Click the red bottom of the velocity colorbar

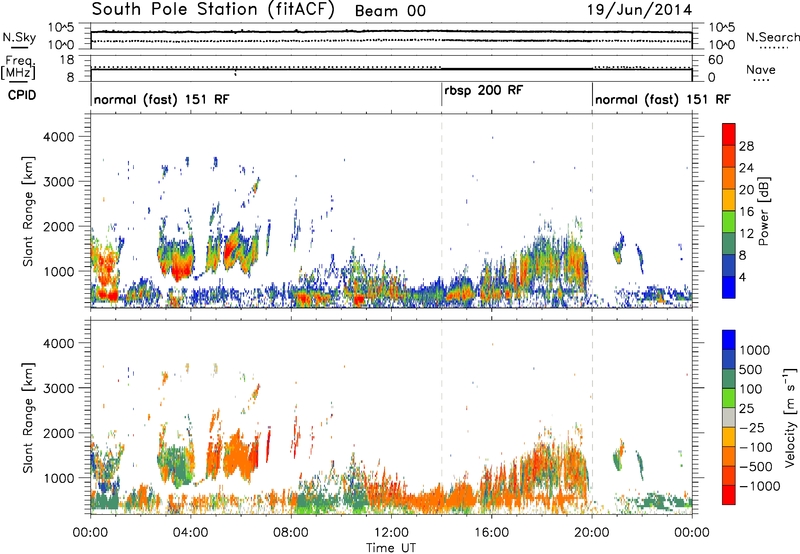729,495
